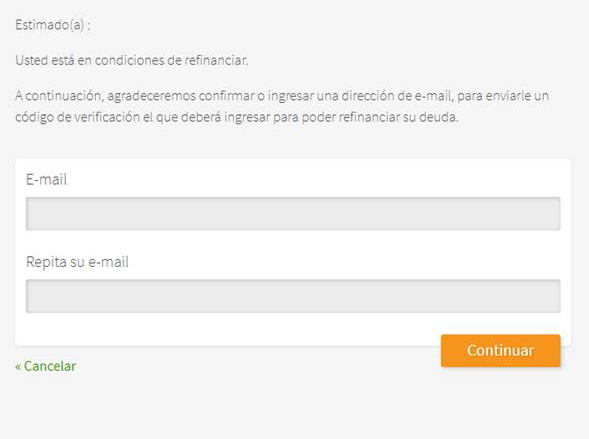Place cursor in first gray email box
The image size is (589, 439).
tap(293, 213)
